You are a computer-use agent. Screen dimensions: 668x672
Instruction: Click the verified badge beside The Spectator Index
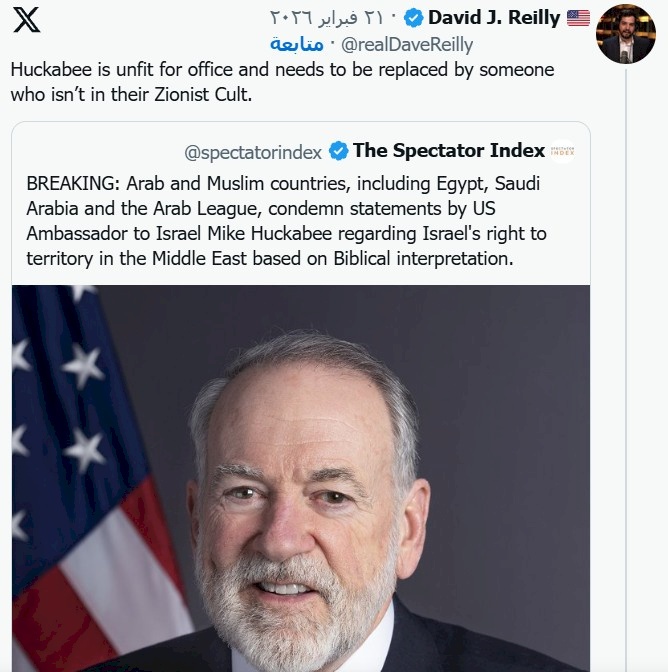[x=339, y=151]
